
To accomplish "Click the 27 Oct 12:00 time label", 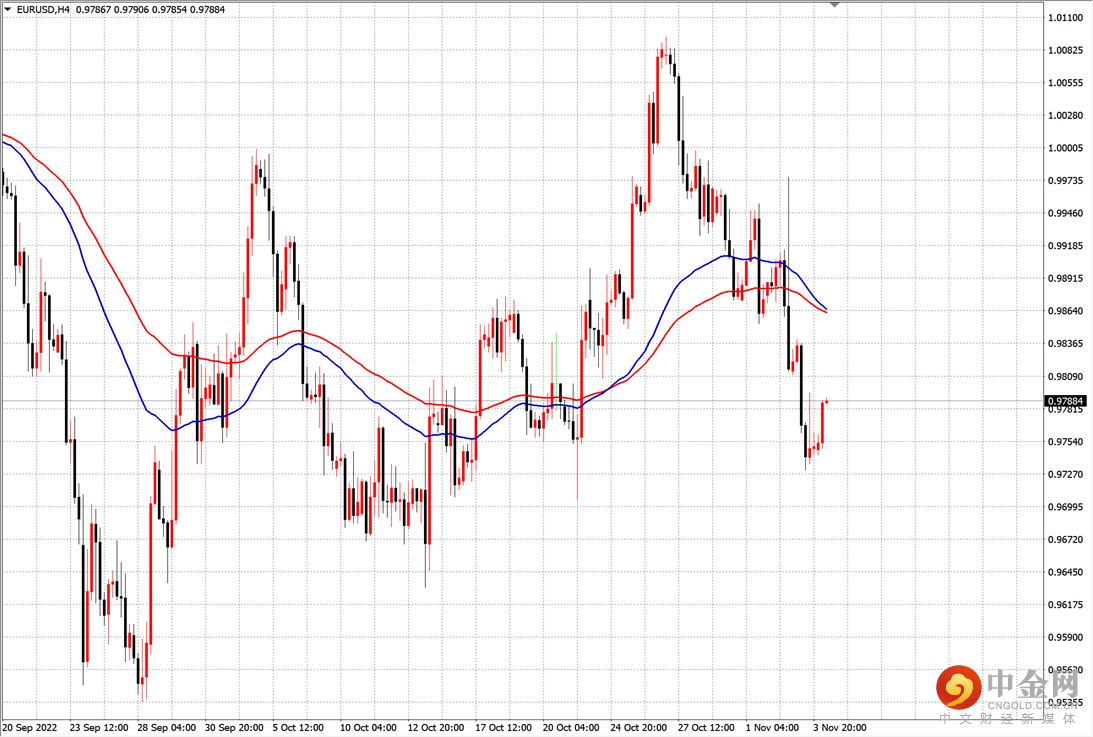I will (706, 728).
